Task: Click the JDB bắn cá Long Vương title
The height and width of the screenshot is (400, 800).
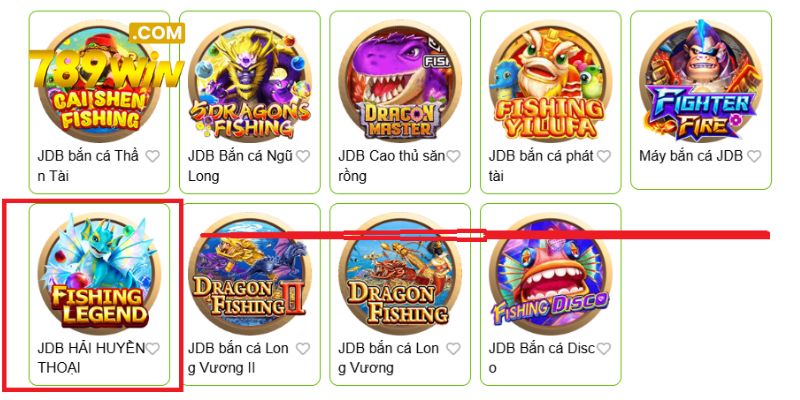Action: click(388, 358)
